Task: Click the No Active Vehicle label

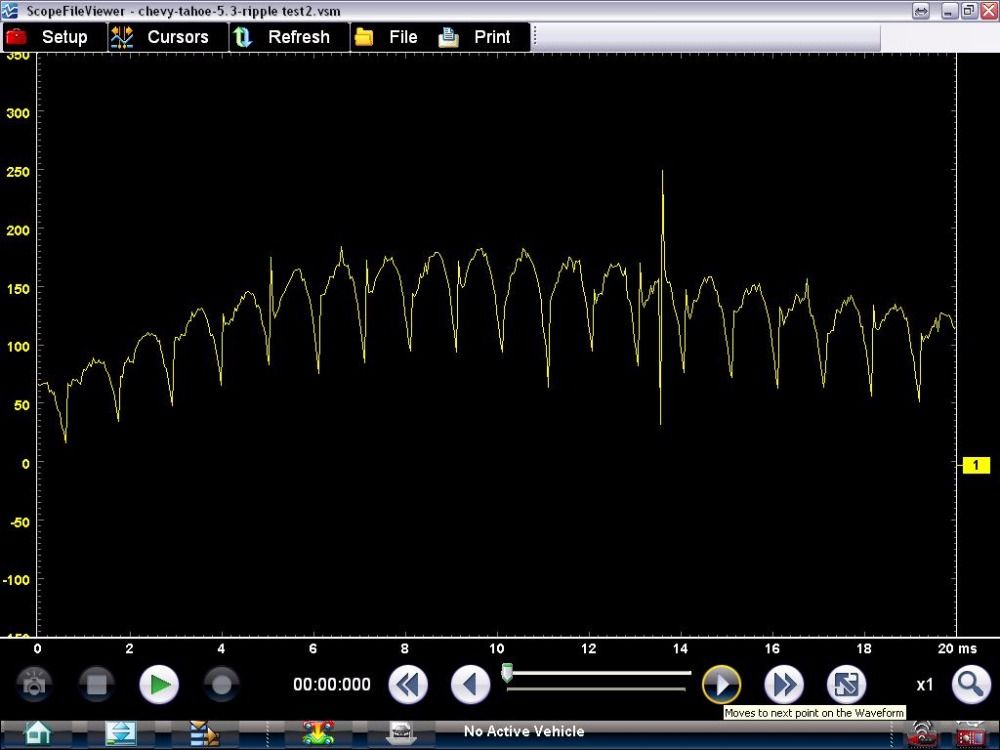Action: 523,732
